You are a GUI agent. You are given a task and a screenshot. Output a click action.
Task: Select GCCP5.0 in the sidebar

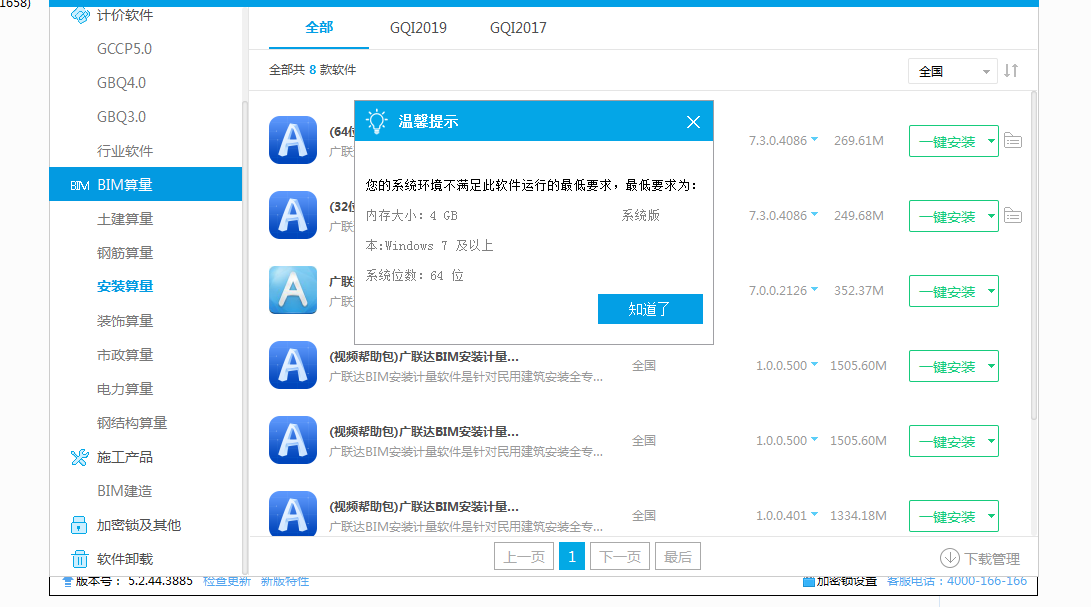pyautogui.click(x=125, y=49)
